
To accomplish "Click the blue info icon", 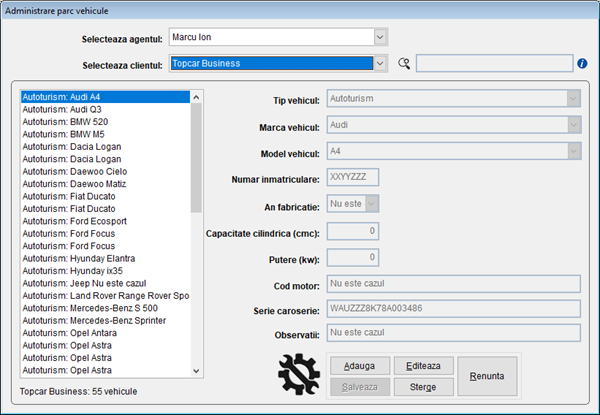I will point(582,64).
